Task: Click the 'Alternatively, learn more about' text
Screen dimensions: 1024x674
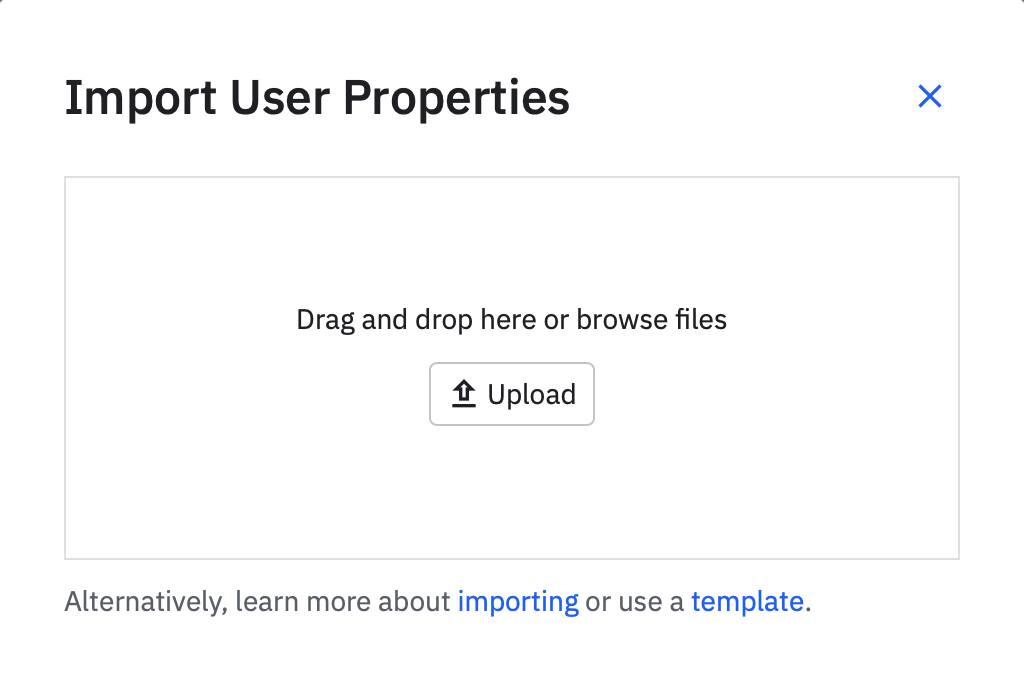Action: pos(257,602)
